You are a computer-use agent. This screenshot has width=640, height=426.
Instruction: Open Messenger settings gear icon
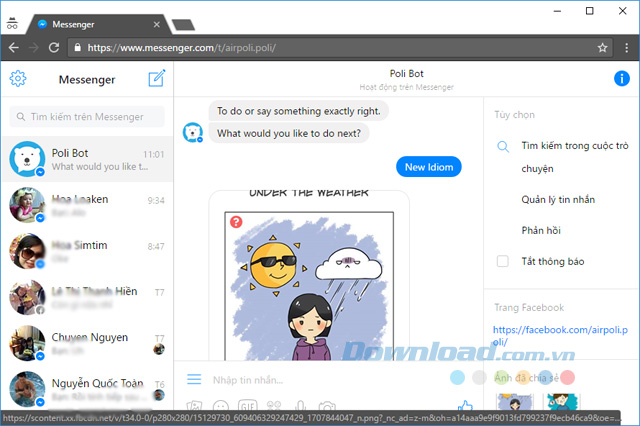17,80
